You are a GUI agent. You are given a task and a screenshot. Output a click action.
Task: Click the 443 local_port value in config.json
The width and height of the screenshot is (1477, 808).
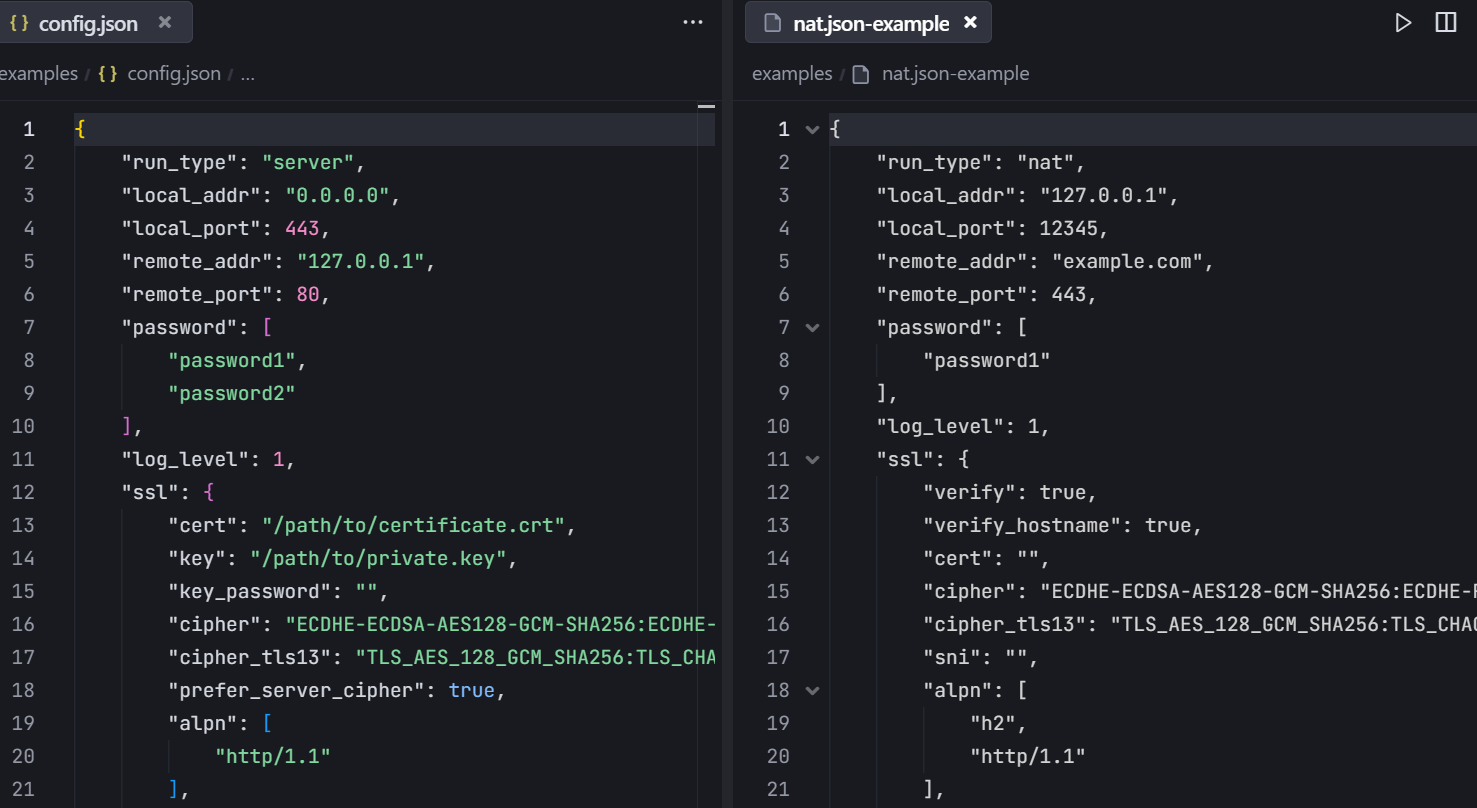tap(302, 228)
